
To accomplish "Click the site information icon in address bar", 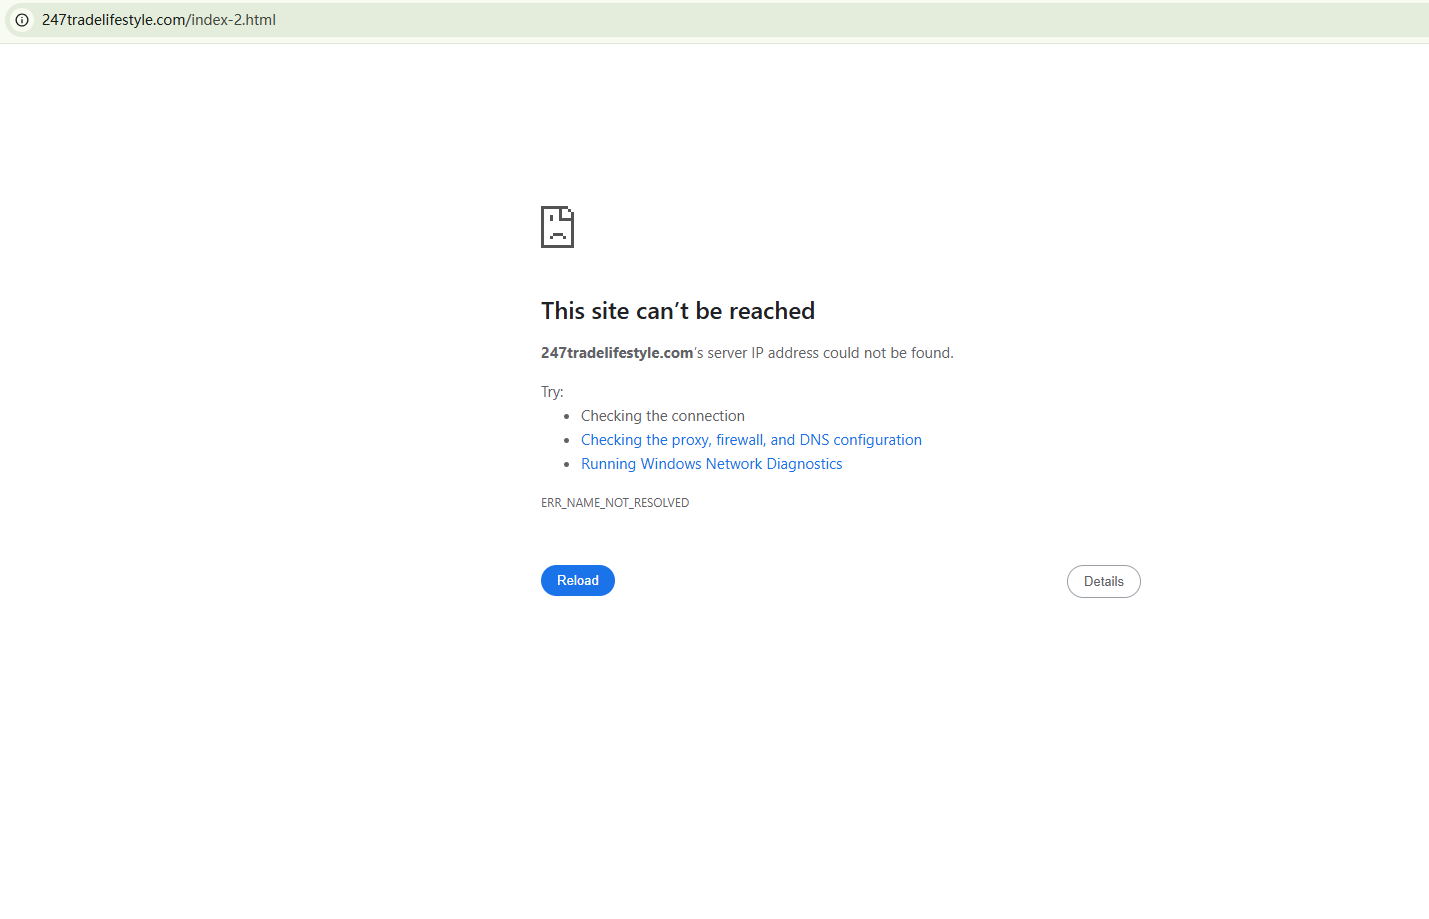I will (x=22, y=20).
